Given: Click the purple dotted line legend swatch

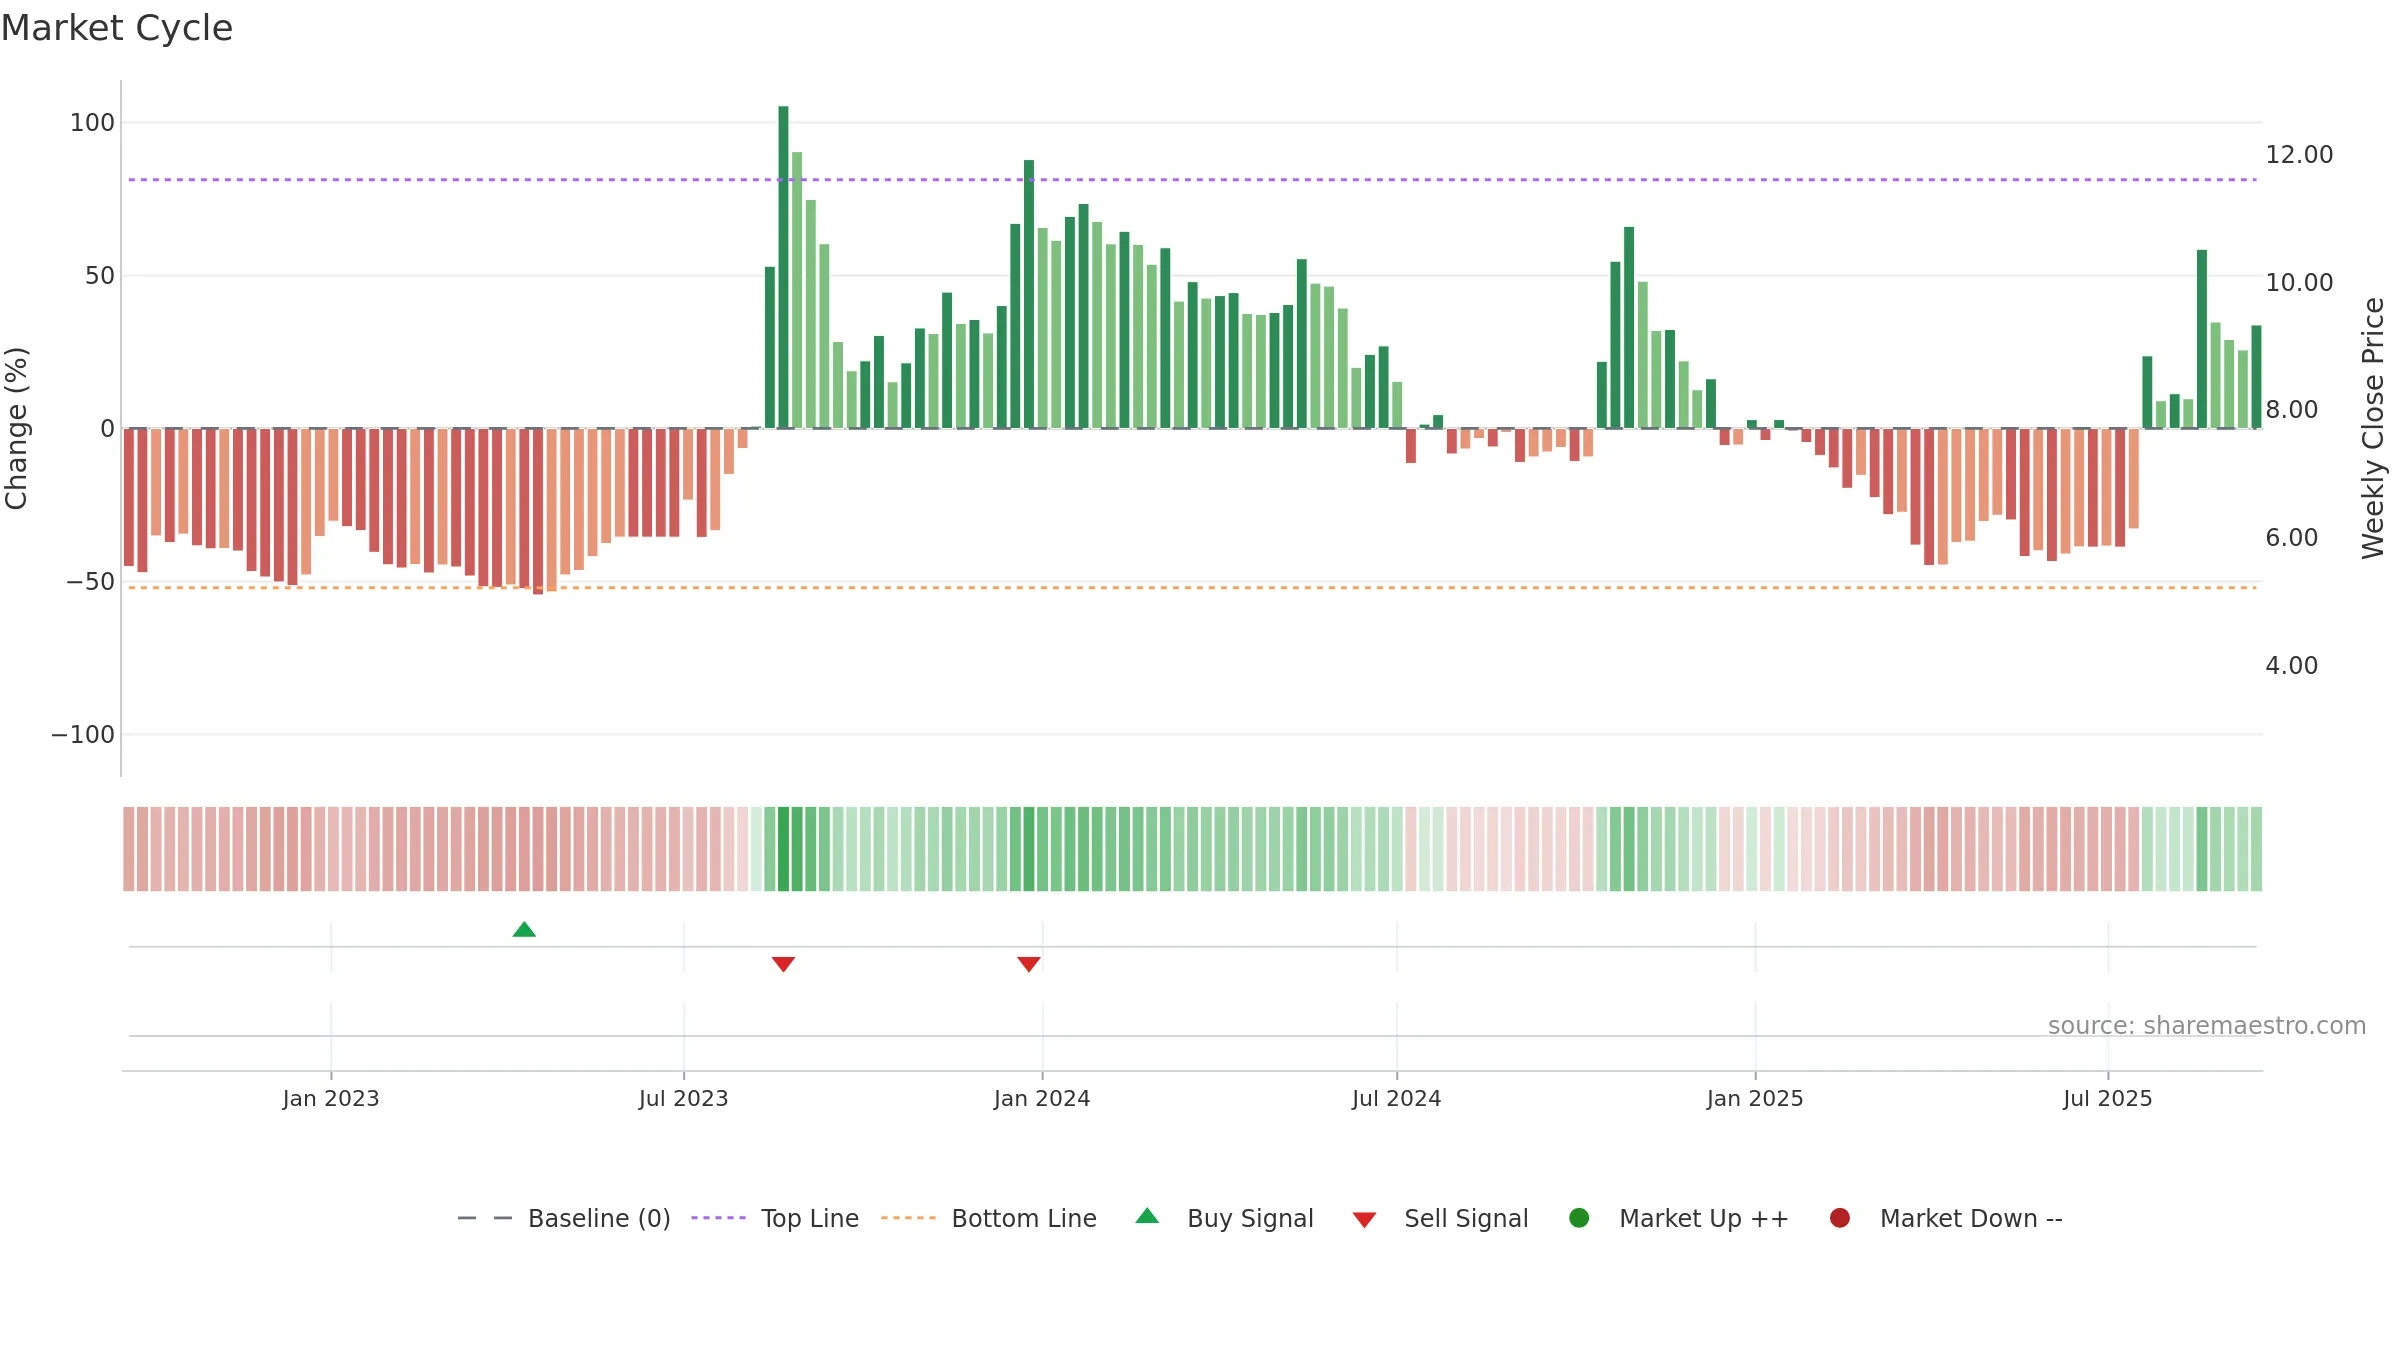Looking at the screenshot, I should click(x=718, y=1218).
